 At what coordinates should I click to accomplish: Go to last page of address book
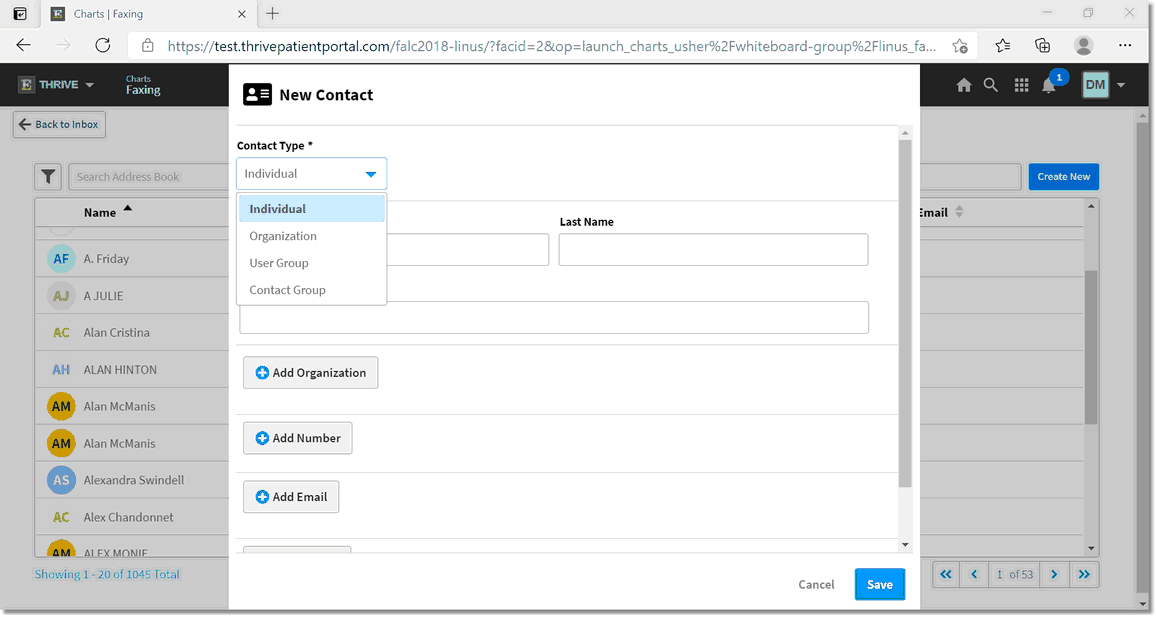[x=1083, y=574]
